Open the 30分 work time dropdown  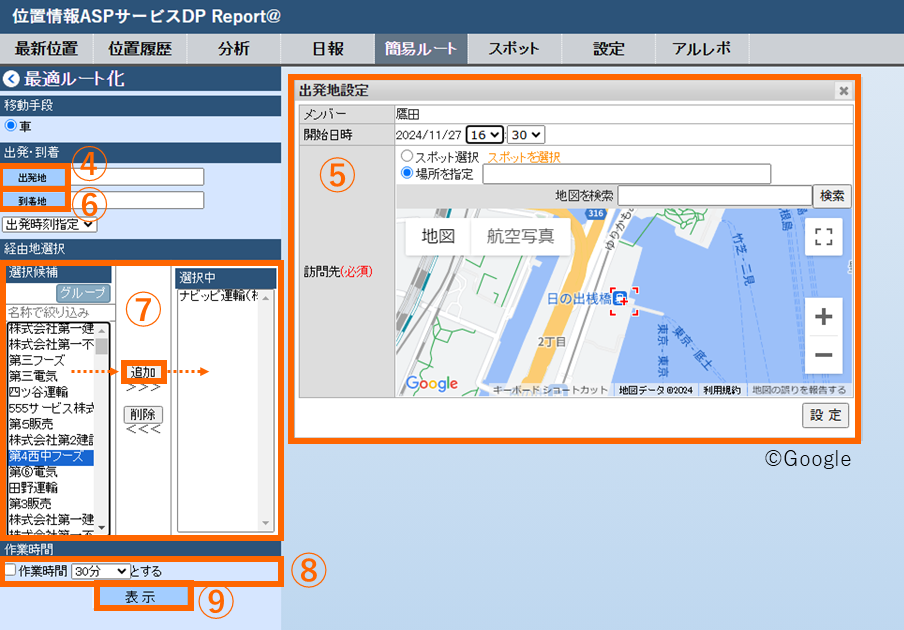(101, 571)
